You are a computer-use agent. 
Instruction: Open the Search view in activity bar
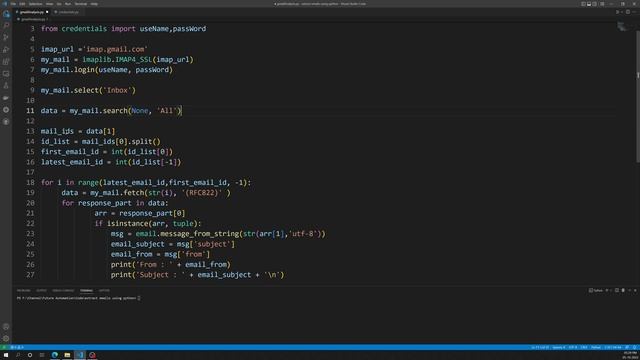click(x=6, y=25)
